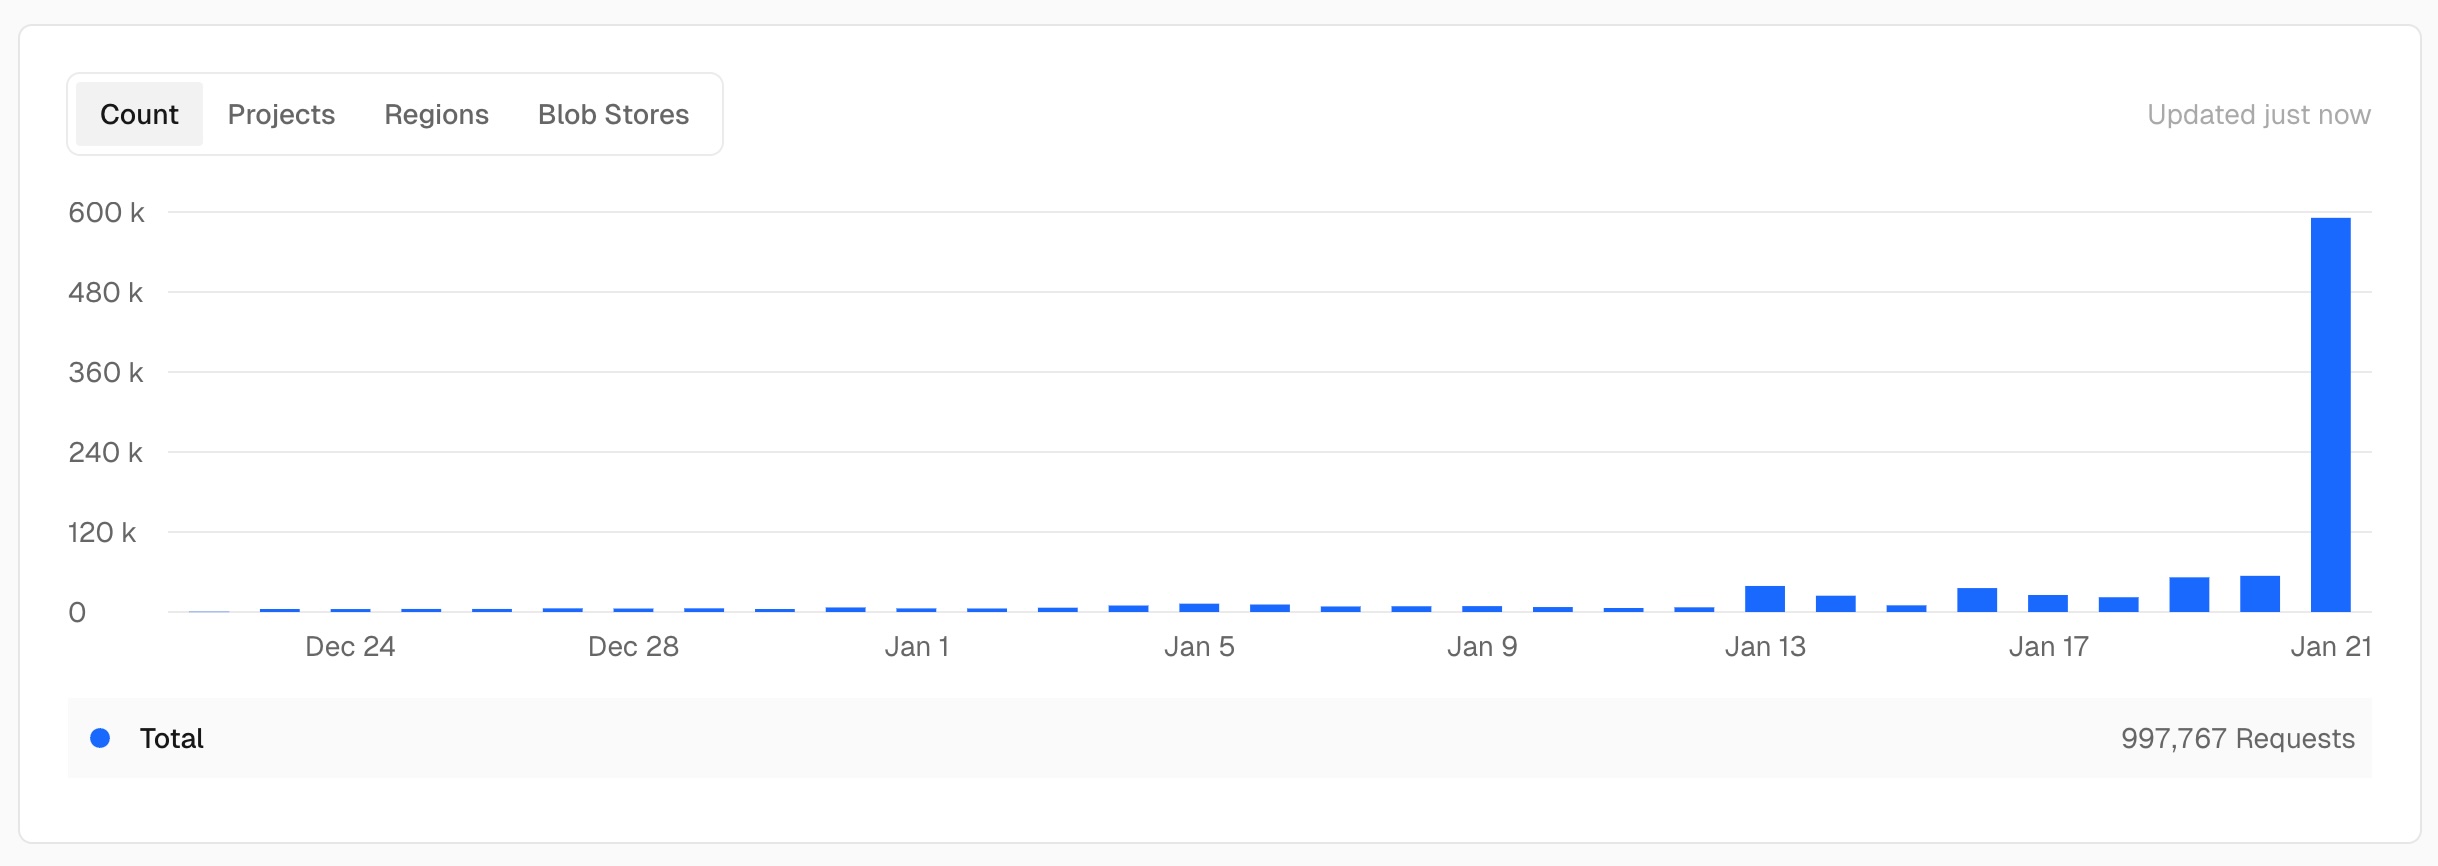The width and height of the screenshot is (2438, 866).
Task: Click the Dec 24 axis label
Action: (350, 646)
